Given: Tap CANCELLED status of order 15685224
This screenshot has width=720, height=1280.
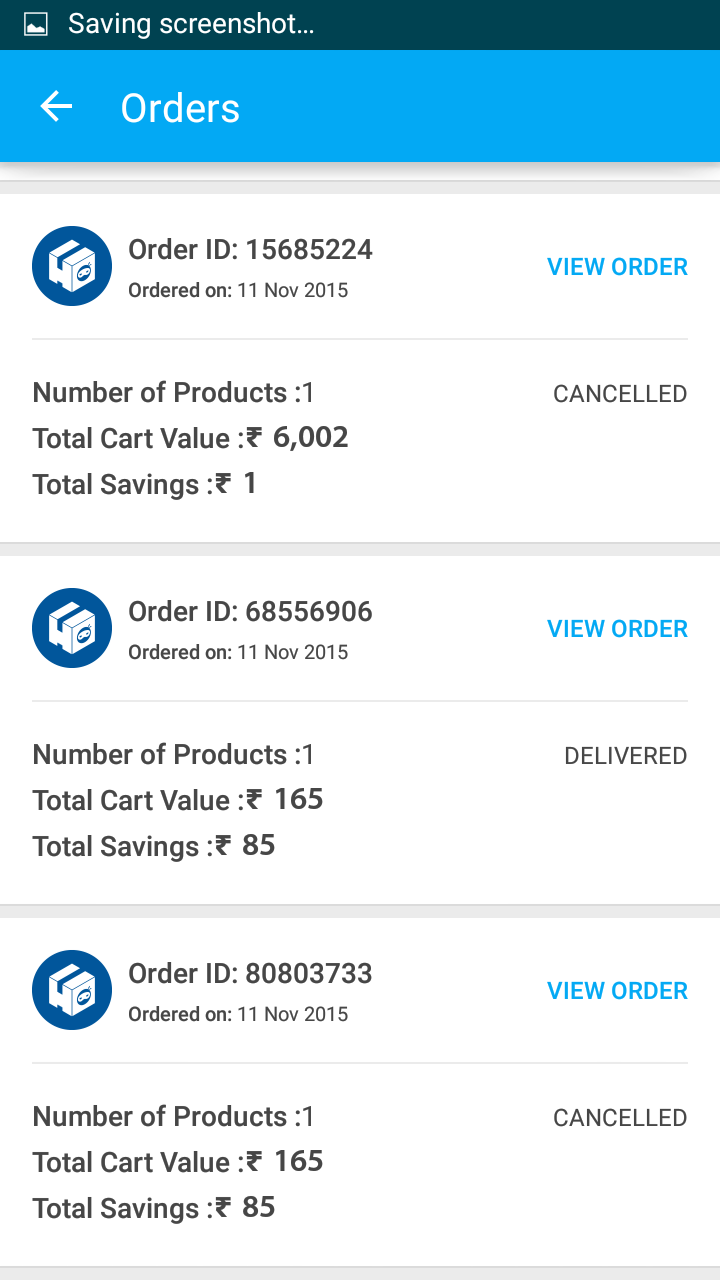Looking at the screenshot, I should click(620, 394).
